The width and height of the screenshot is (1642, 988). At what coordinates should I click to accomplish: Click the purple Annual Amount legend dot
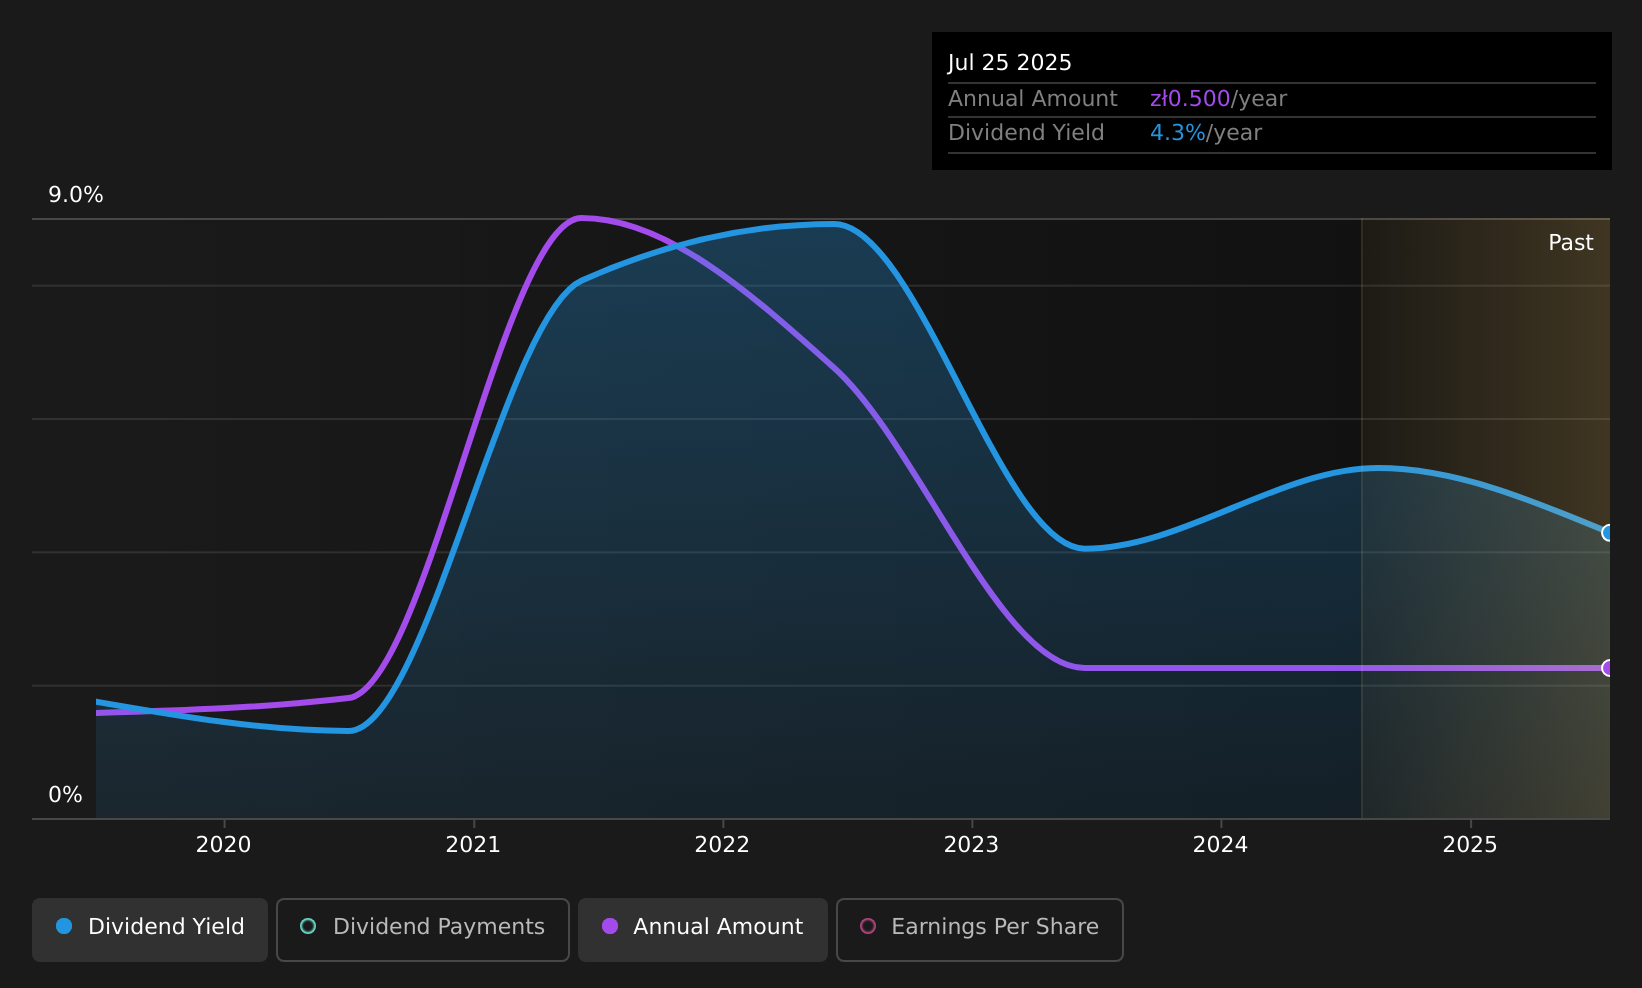[610, 926]
